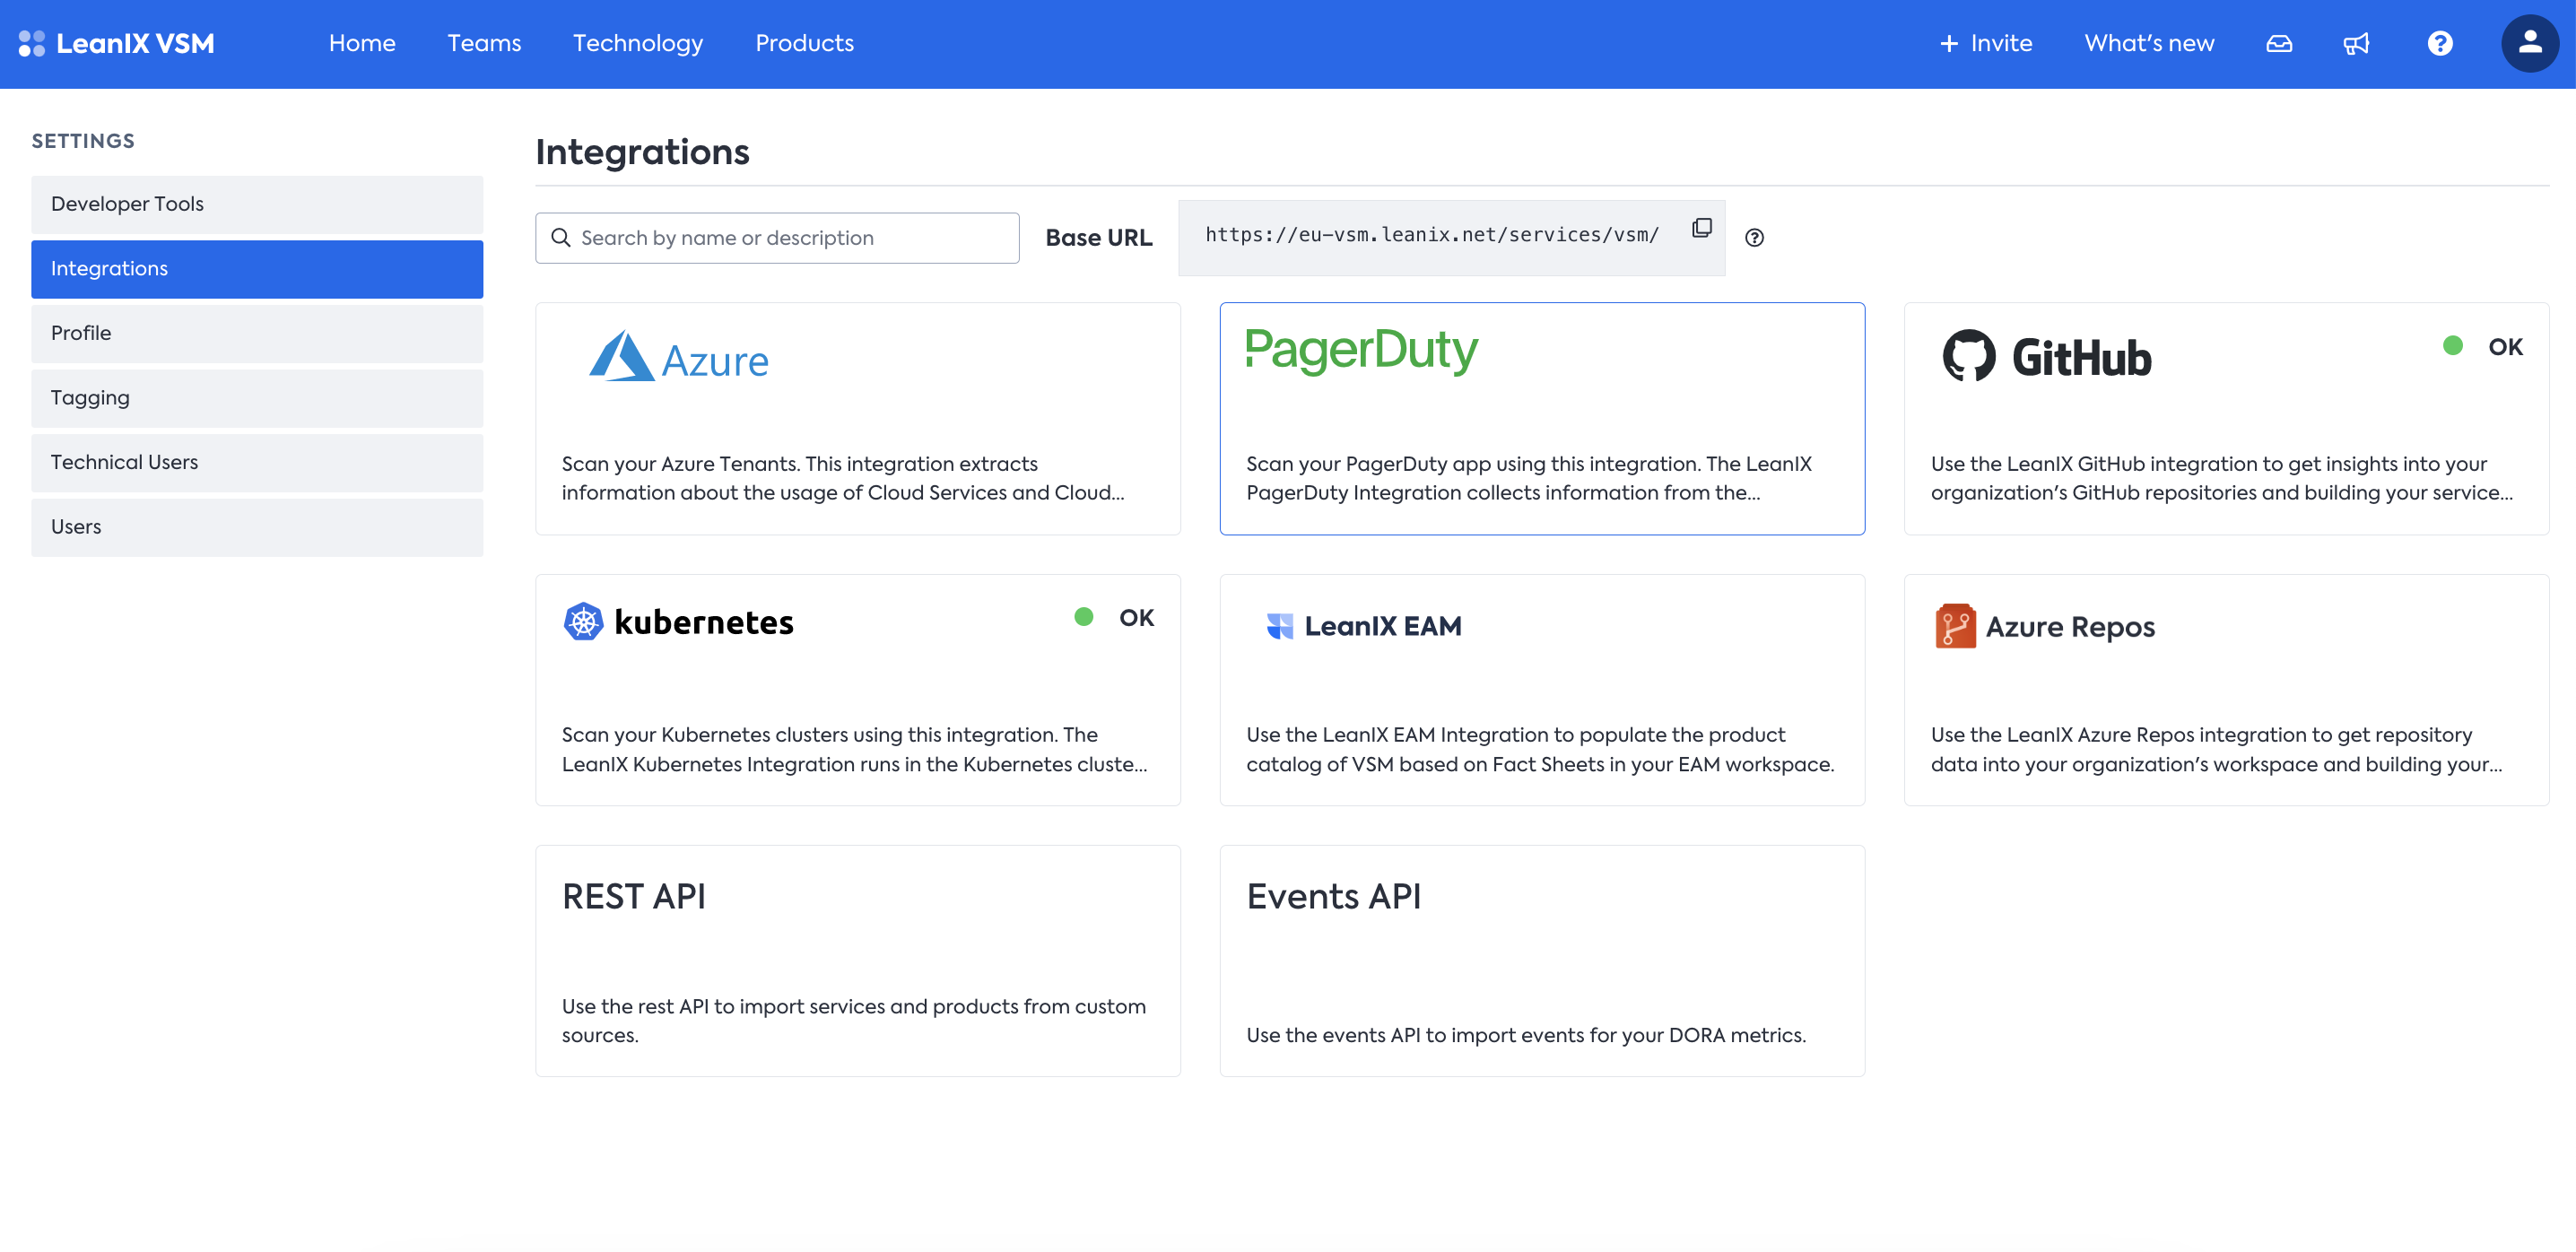
Task: Open the PagerDuty integration card
Action: pyautogui.click(x=1541, y=419)
